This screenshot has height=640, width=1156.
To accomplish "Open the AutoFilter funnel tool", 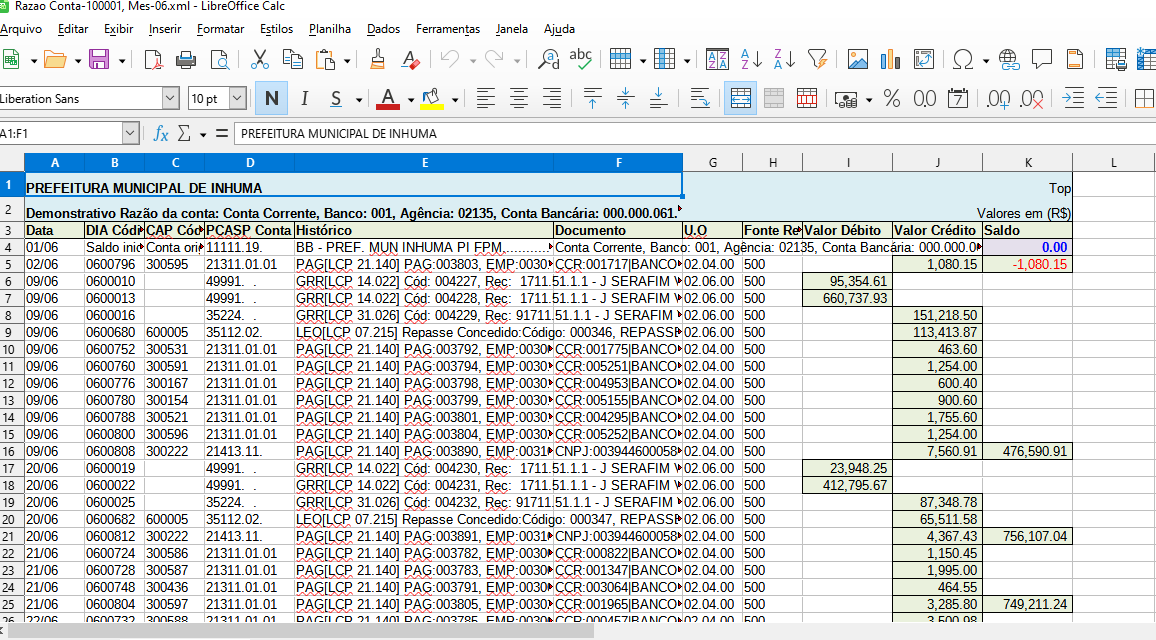I will [x=817, y=60].
